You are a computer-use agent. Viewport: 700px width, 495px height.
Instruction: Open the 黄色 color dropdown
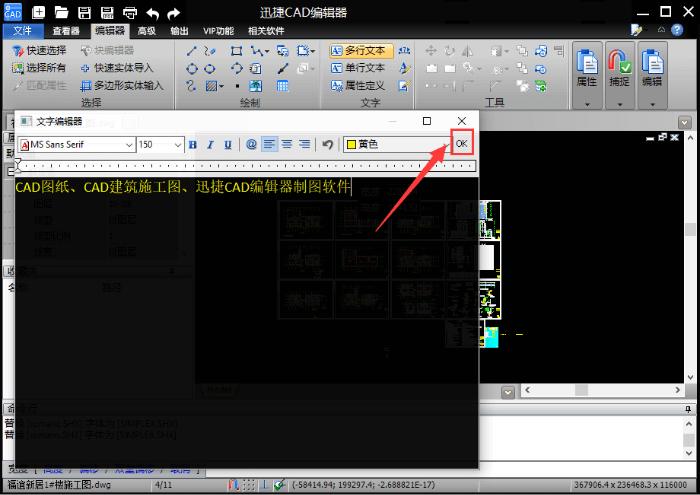(446, 145)
